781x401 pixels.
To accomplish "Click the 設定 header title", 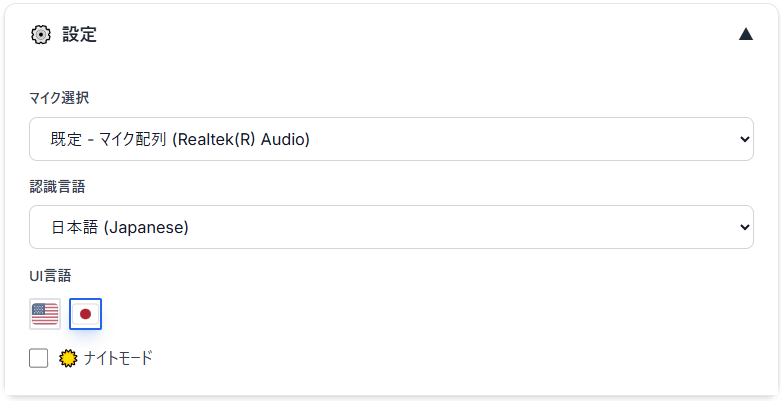I will (x=79, y=35).
